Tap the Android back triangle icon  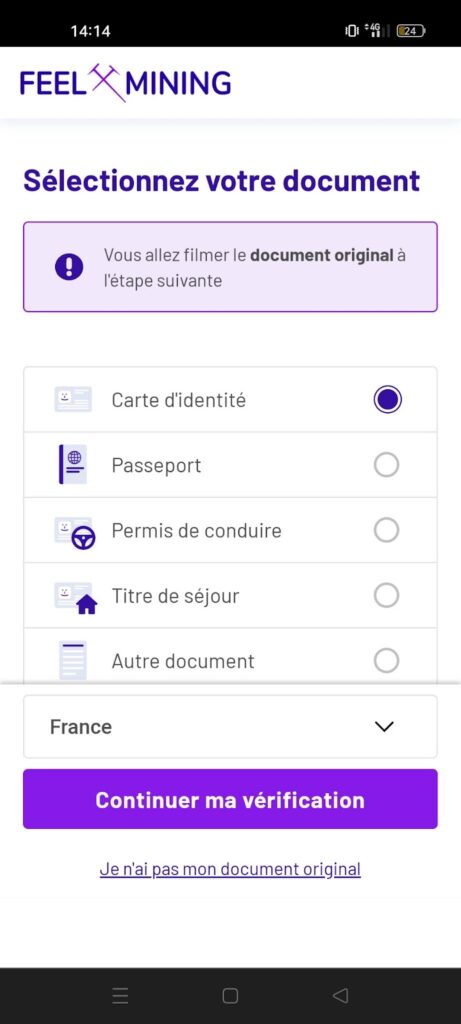[340, 995]
